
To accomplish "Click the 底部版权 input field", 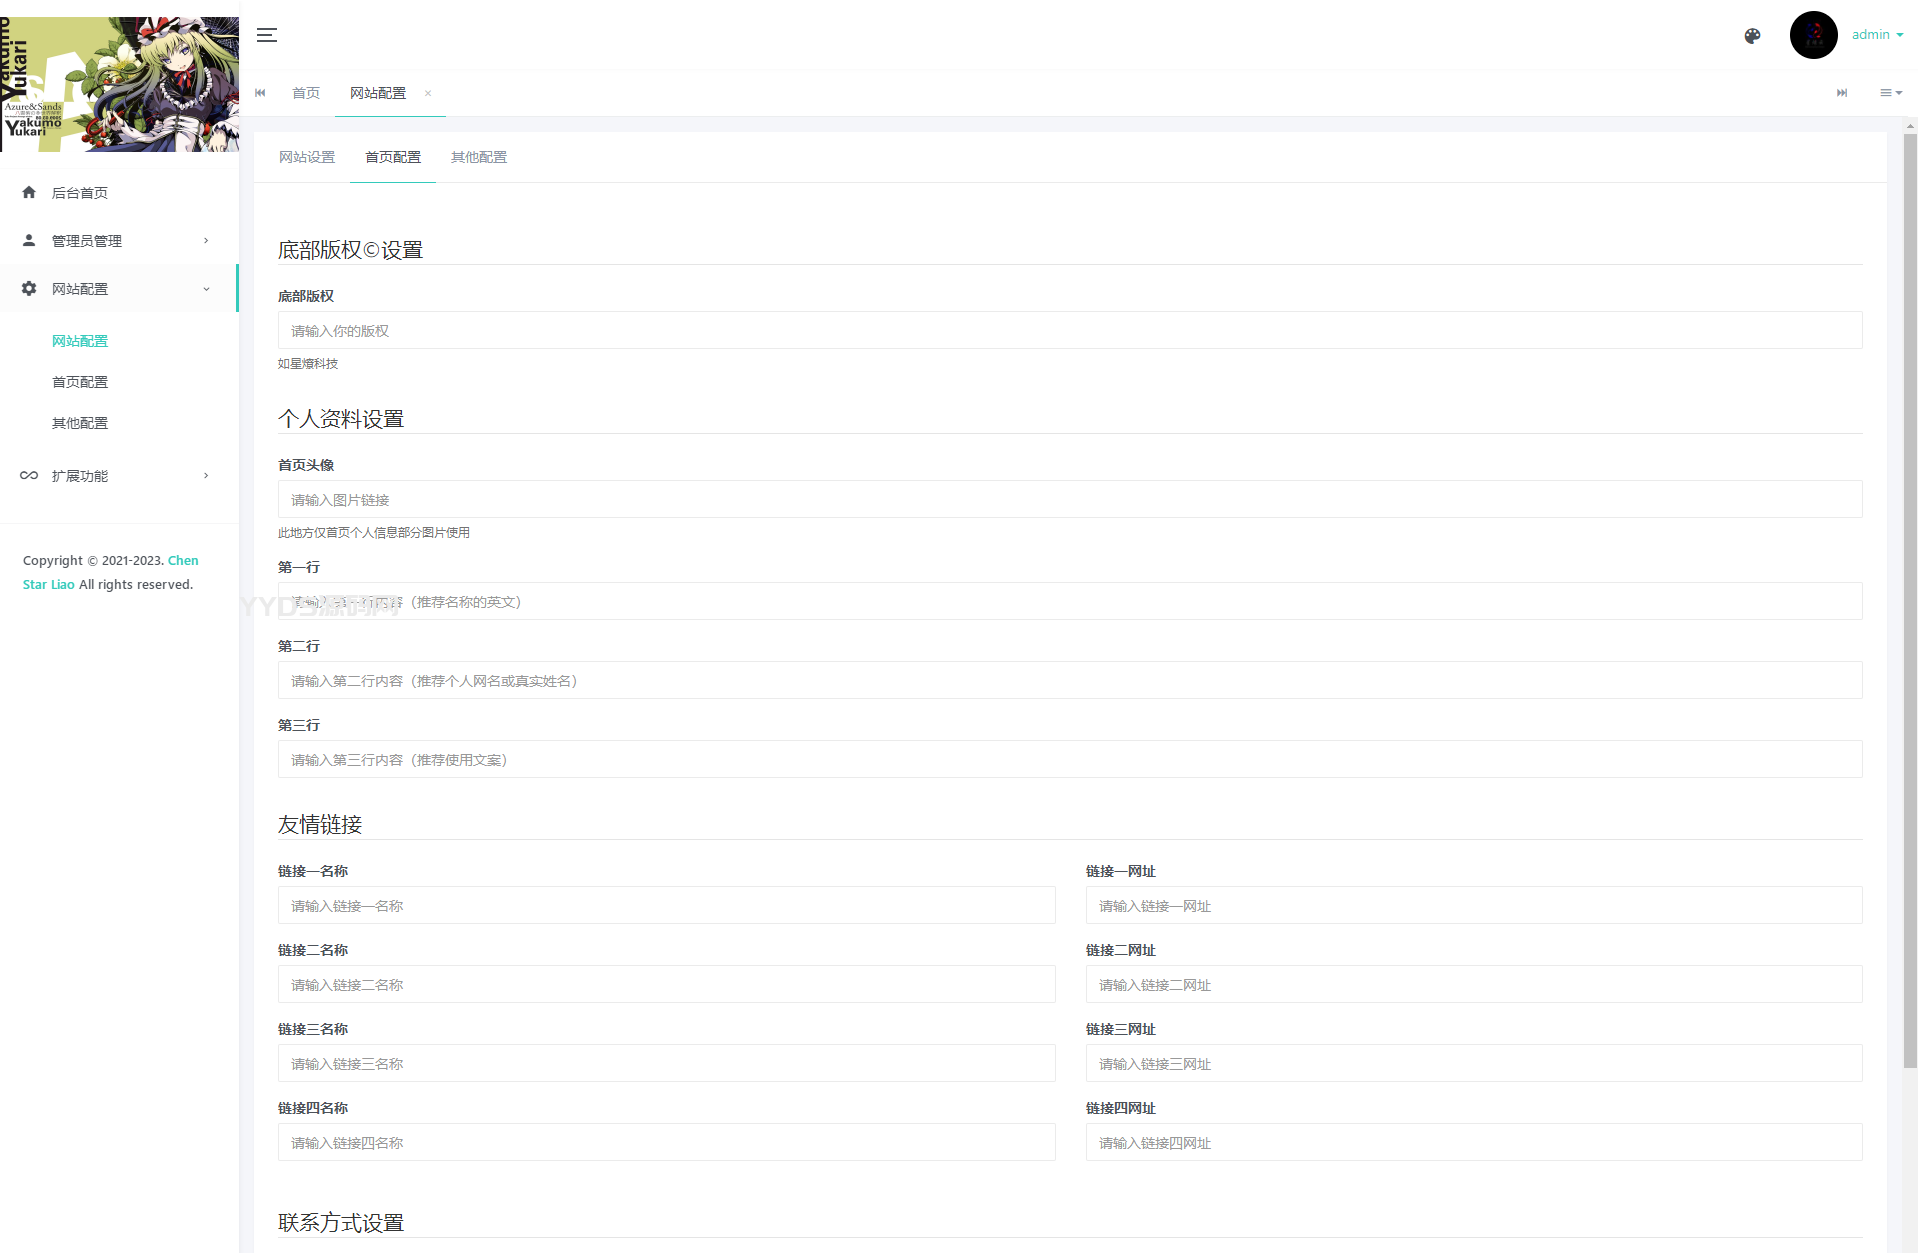I will tap(1069, 331).
